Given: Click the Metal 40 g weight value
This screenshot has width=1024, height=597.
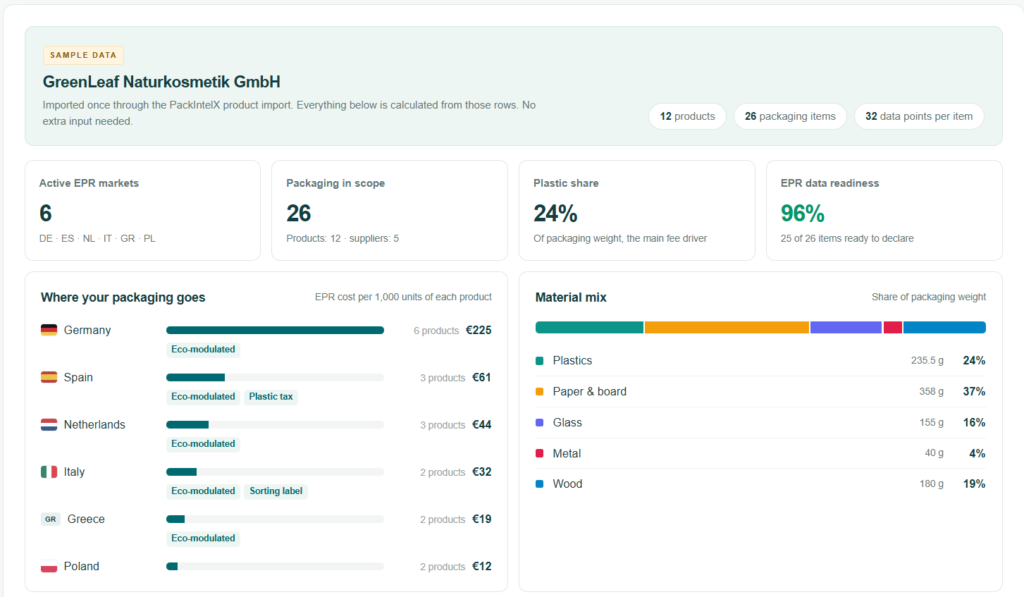Looking at the screenshot, I should (x=934, y=453).
